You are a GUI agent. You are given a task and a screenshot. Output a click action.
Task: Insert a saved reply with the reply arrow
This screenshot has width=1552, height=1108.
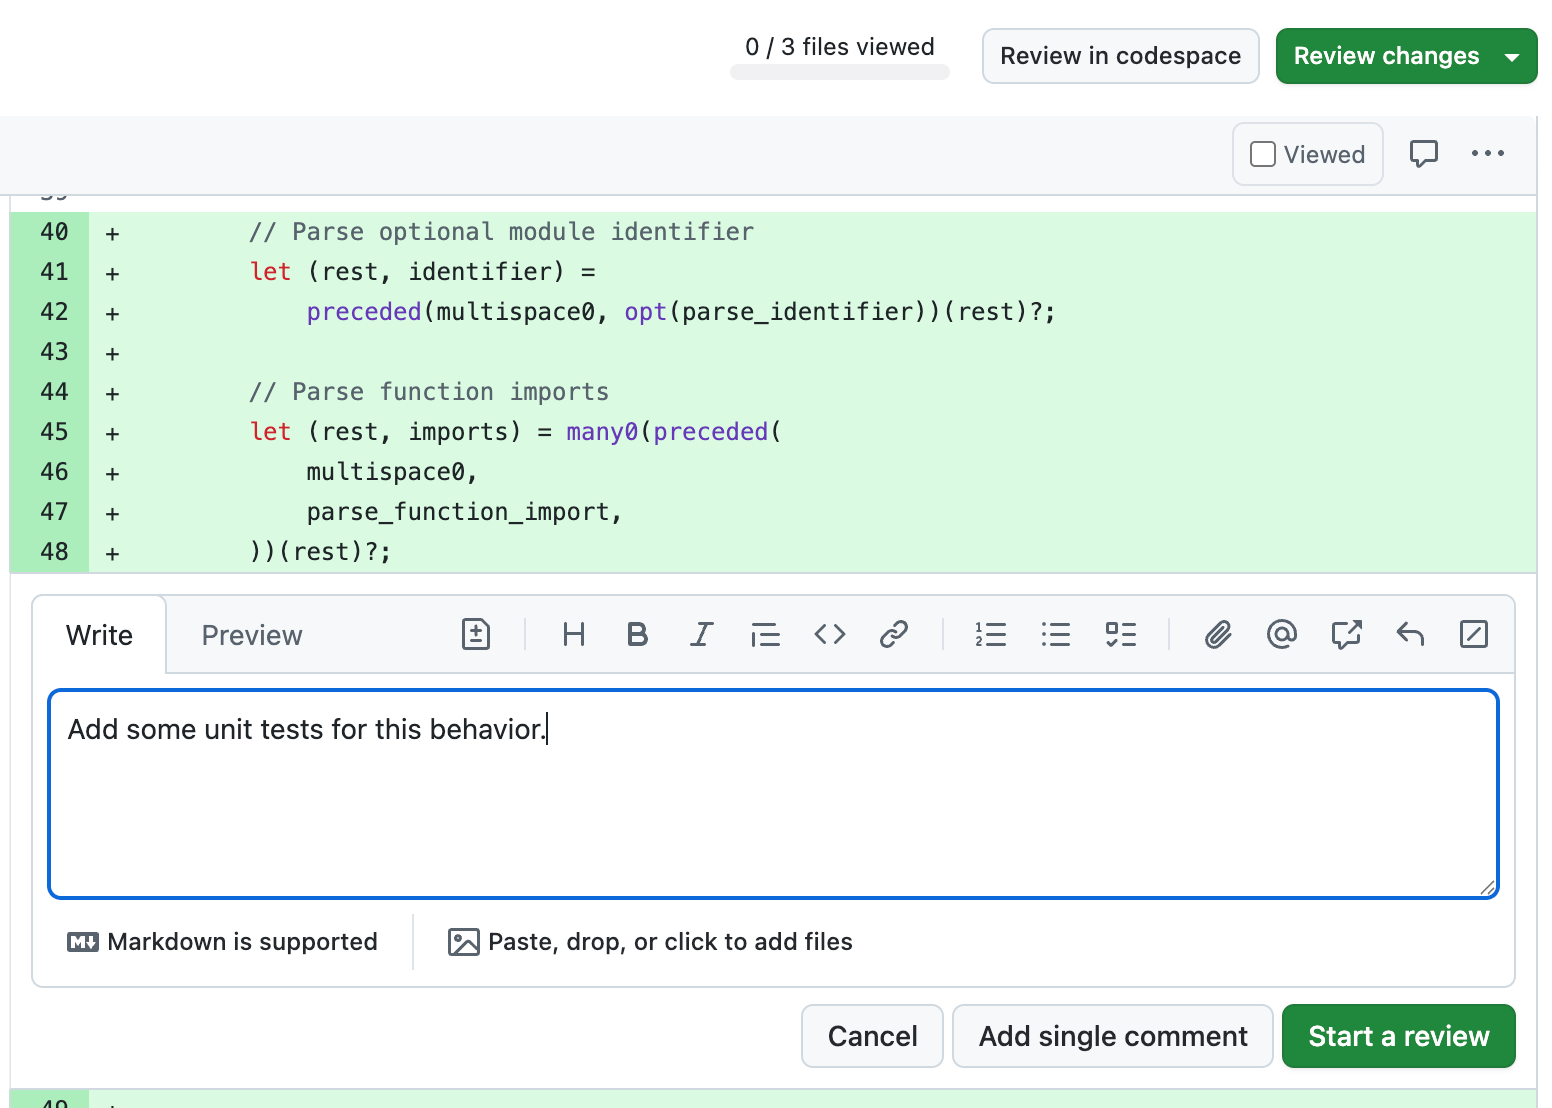tap(1410, 634)
